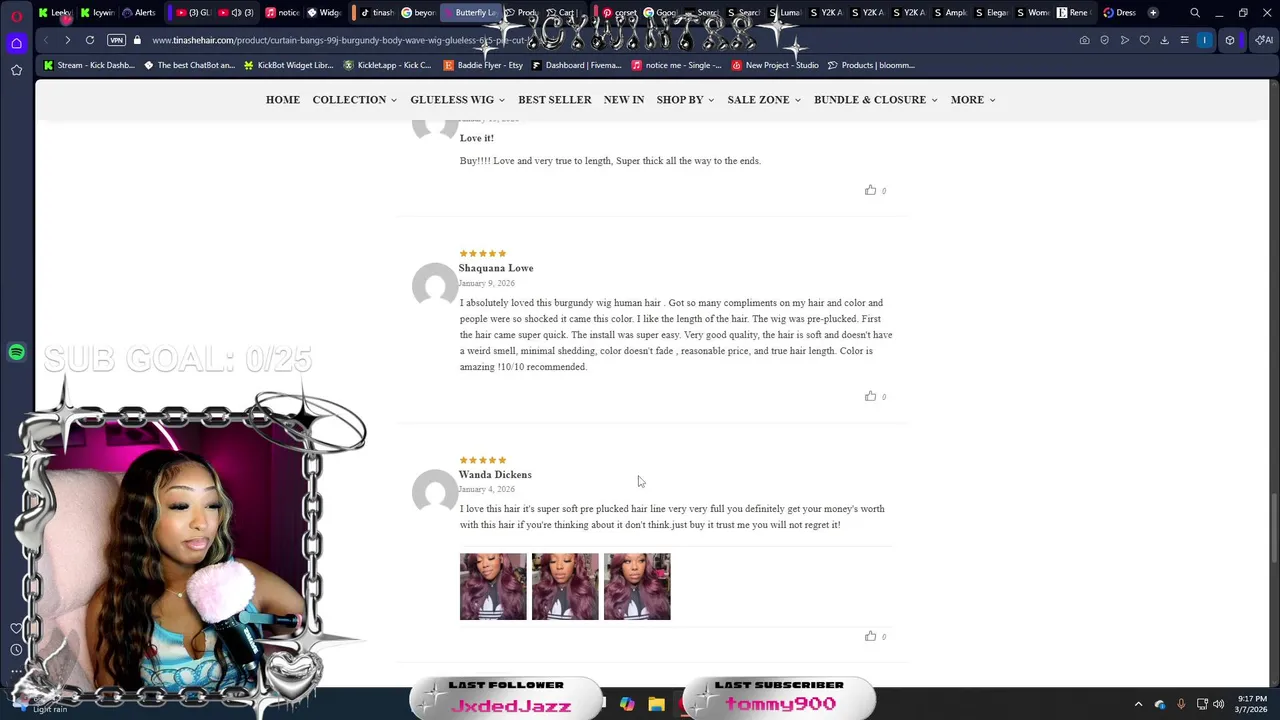Switch to the Dress tab
Screen dimensions: 1280x720
click(1120, 13)
